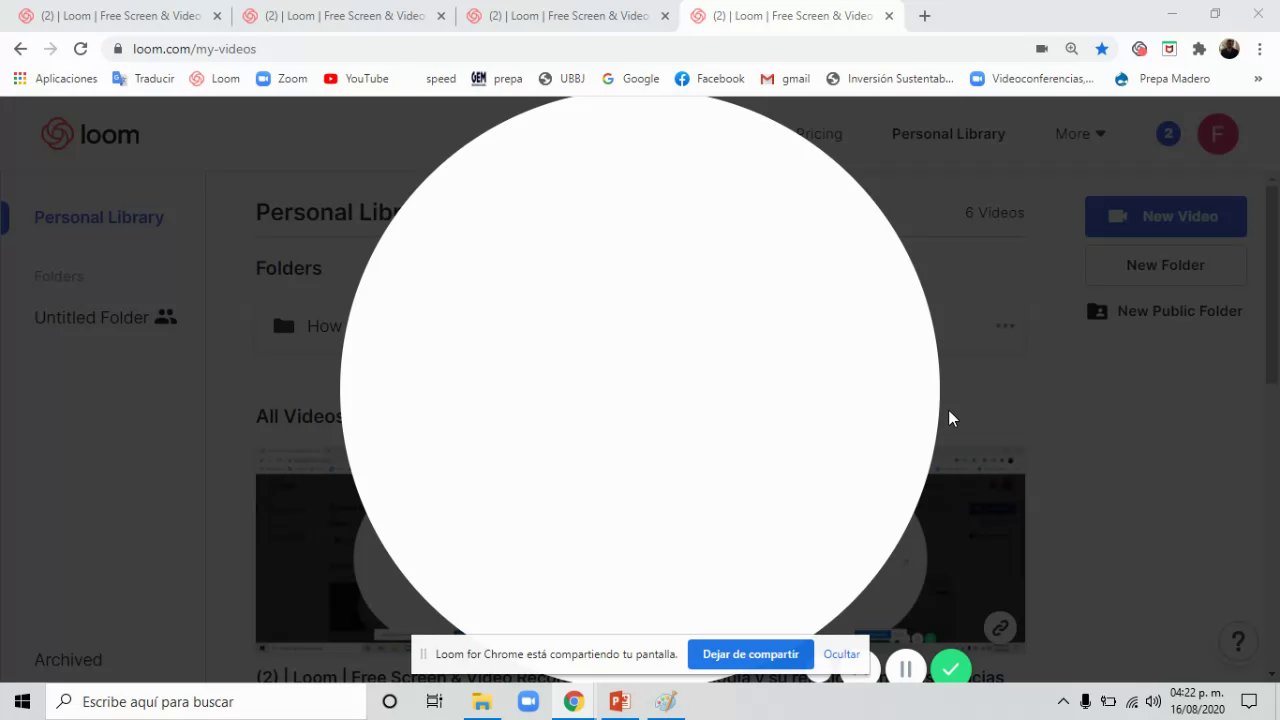Screen dimensions: 1280x720
Task: Open the Prepa Madero bookmark
Action: [1162, 79]
